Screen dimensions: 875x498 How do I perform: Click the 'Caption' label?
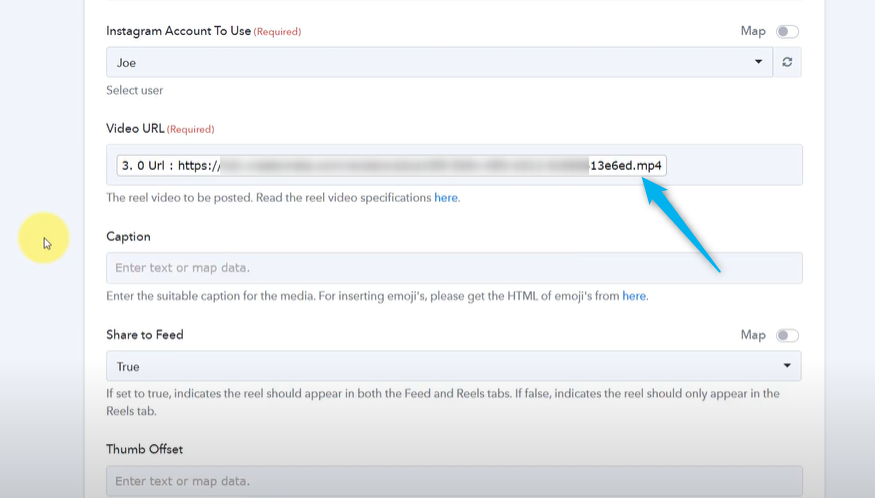coord(128,237)
